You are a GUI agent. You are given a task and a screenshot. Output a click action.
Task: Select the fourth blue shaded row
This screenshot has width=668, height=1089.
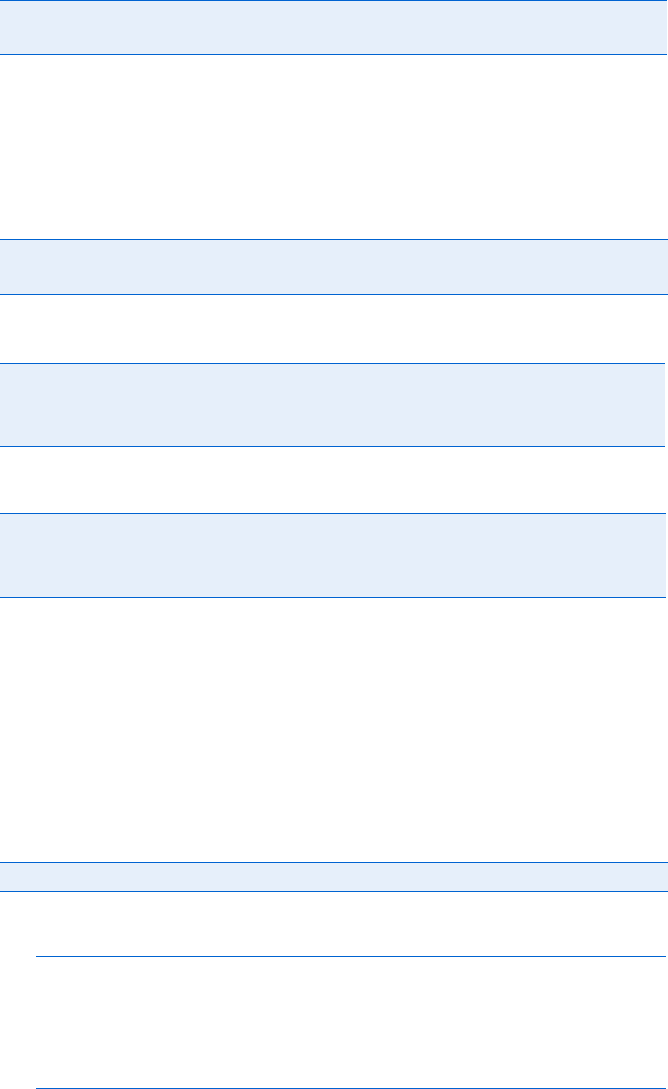point(333,555)
